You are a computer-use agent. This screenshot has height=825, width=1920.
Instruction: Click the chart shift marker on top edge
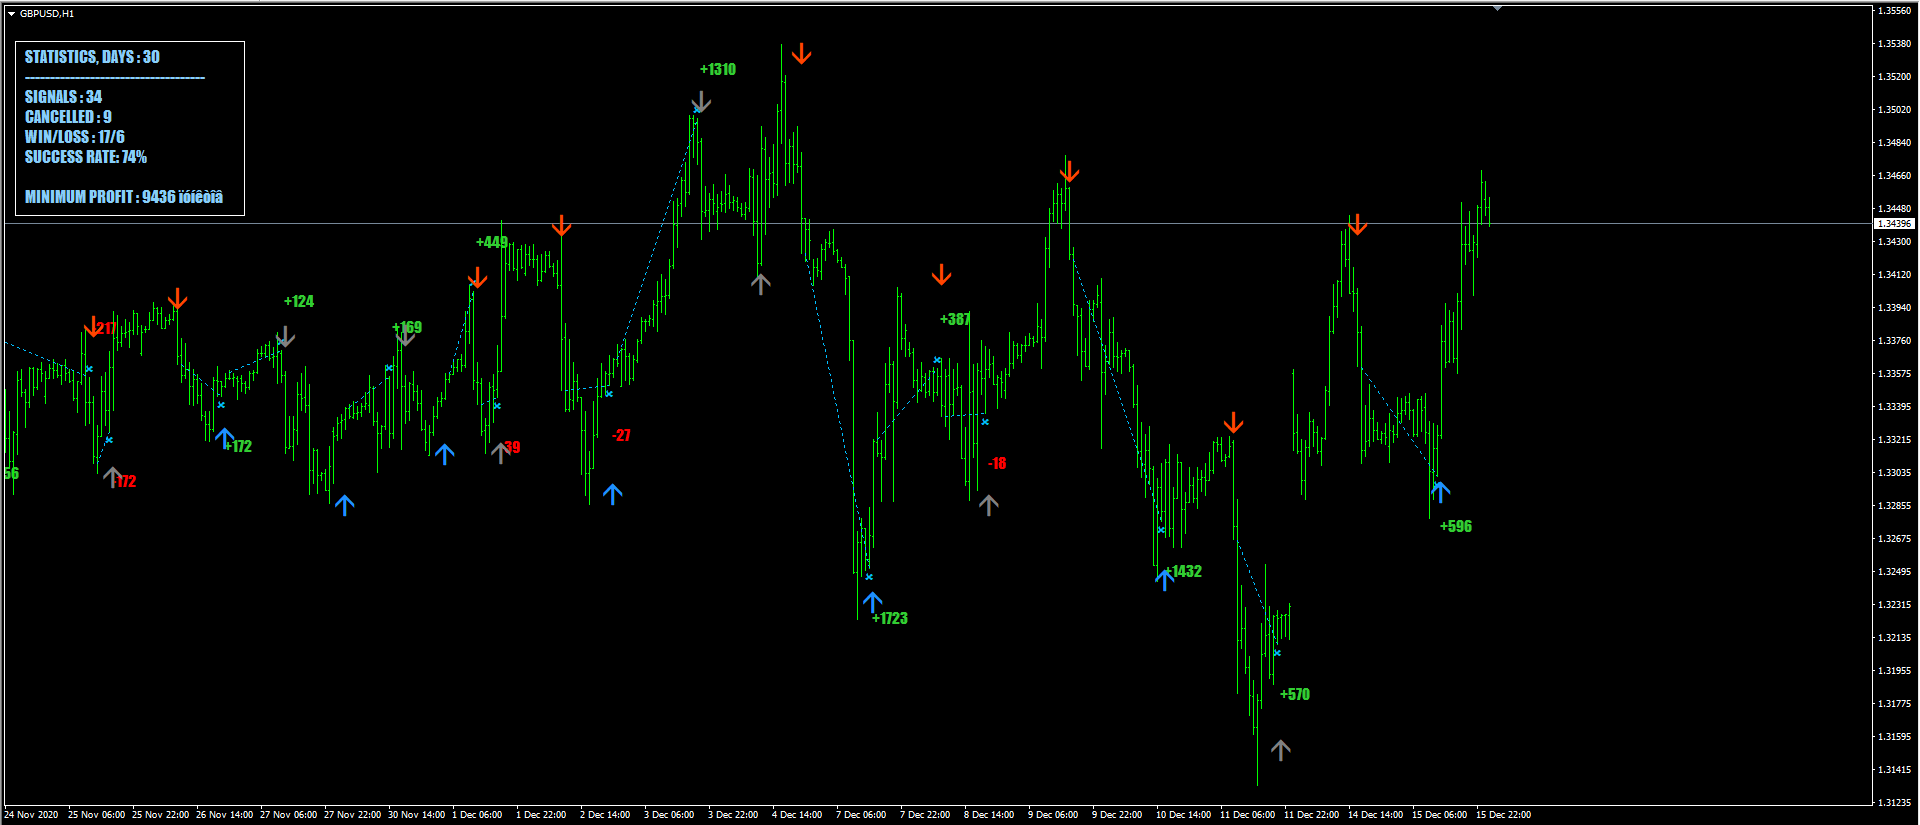tap(1497, 8)
